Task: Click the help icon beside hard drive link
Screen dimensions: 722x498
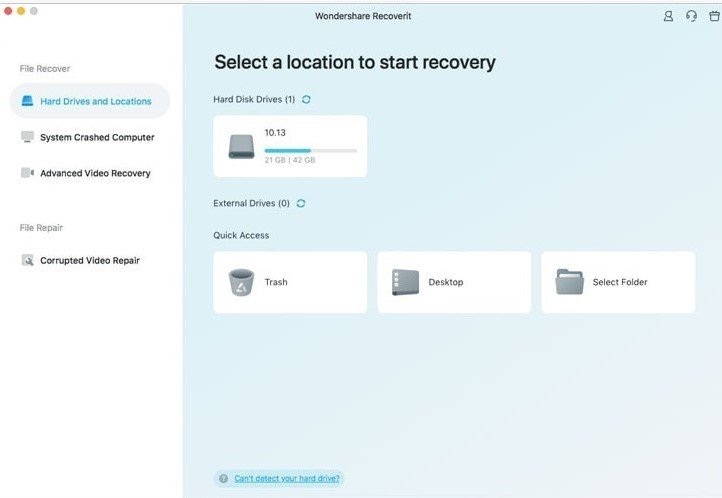Action: point(223,479)
